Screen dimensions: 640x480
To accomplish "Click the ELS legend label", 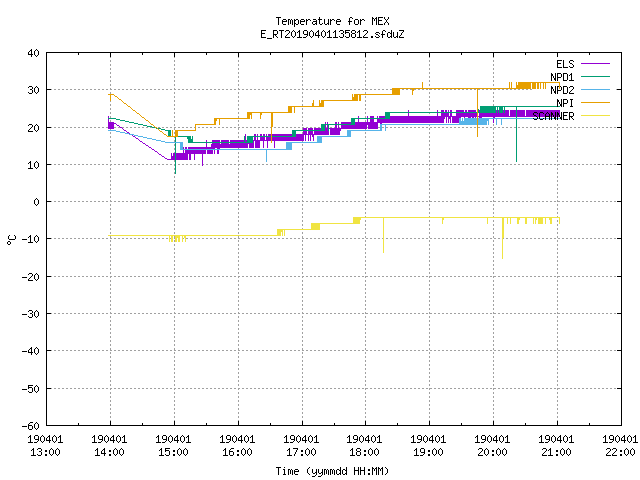I will [x=565, y=64].
